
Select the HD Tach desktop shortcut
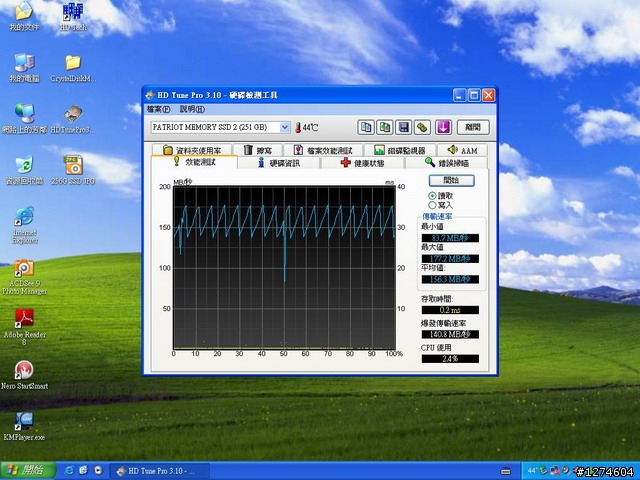[x=73, y=16]
